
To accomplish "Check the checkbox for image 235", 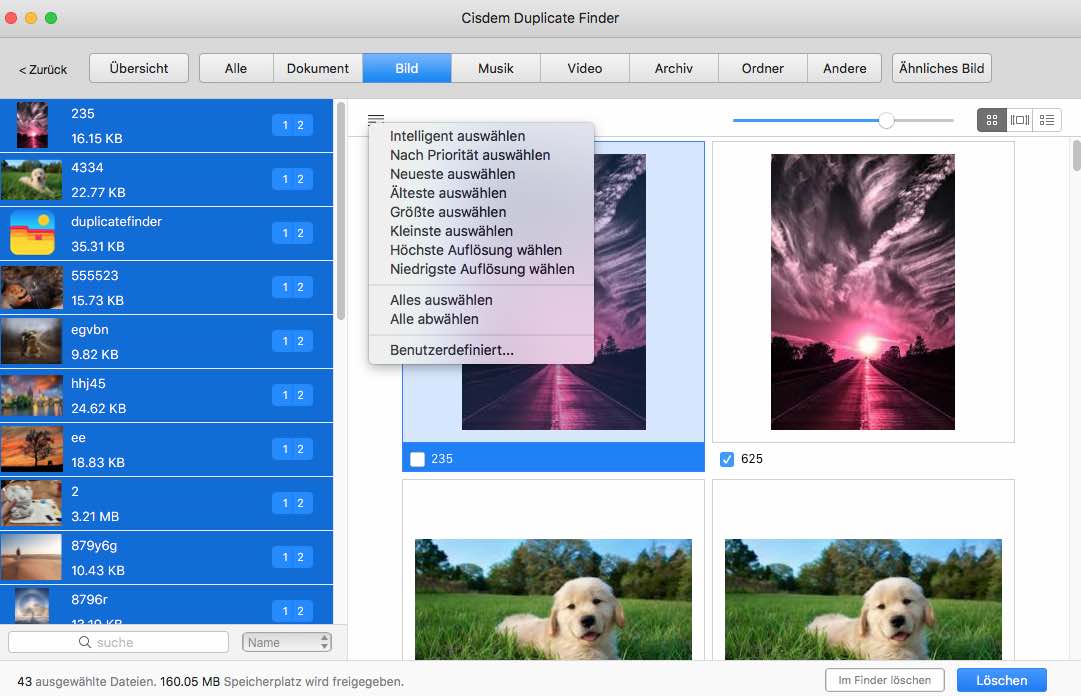I will click(x=418, y=459).
